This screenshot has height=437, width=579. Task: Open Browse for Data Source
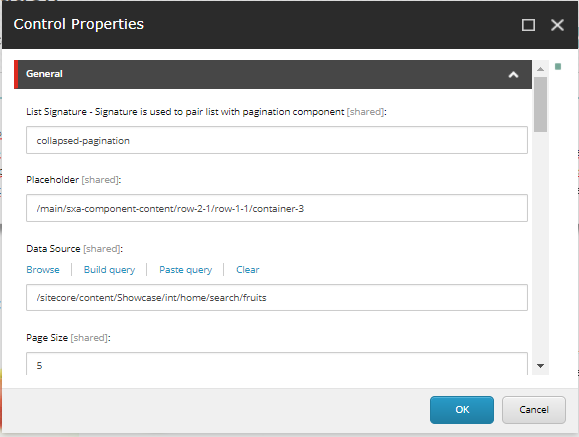[43, 270]
